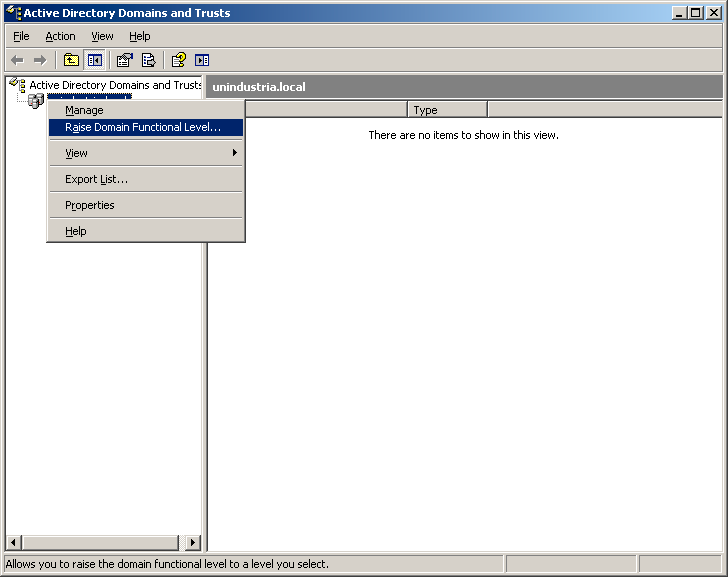This screenshot has width=728, height=577.
Task: Click the domain node icon in tree
Action: tap(36, 100)
